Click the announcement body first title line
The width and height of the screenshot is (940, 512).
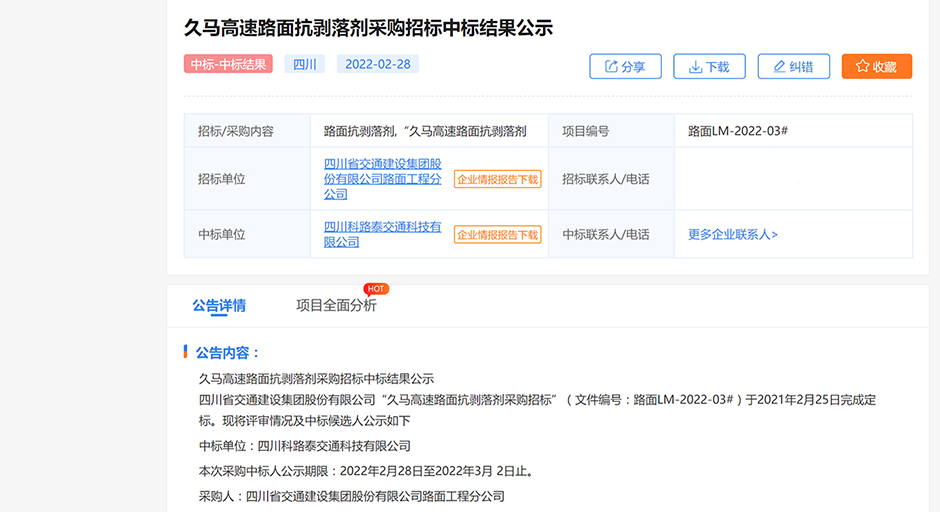316,379
